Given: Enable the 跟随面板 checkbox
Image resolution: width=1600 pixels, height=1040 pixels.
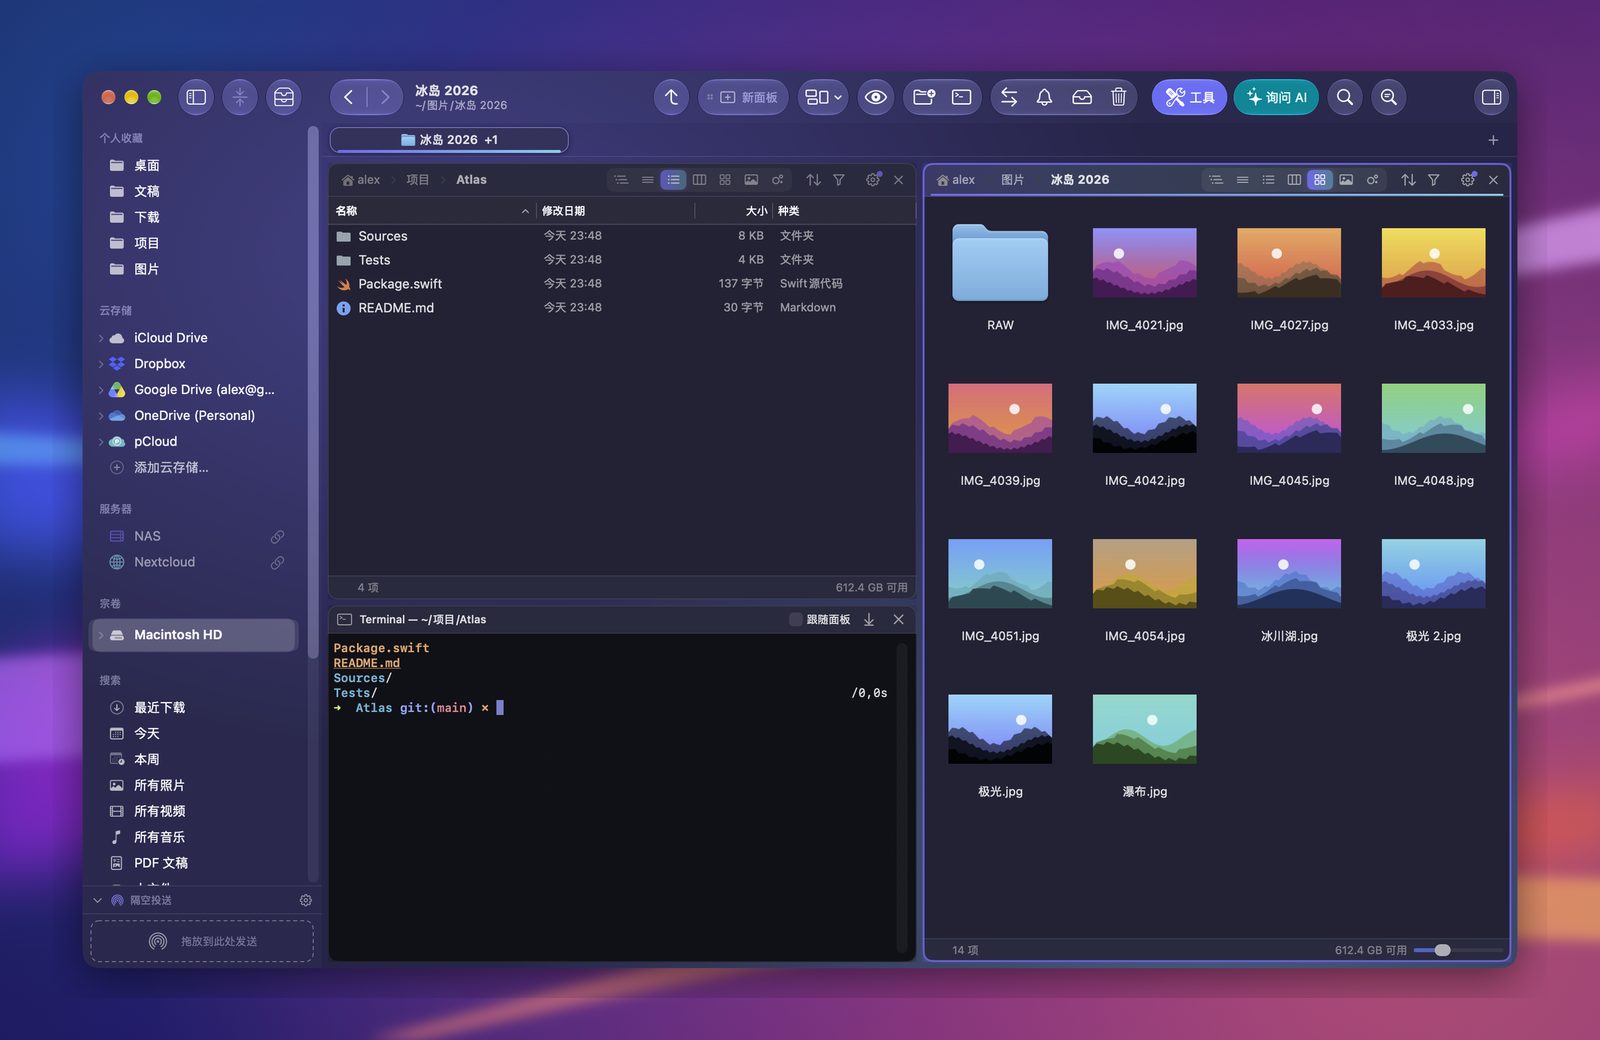Looking at the screenshot, I should pyautogui.click(x=796, y=620).
